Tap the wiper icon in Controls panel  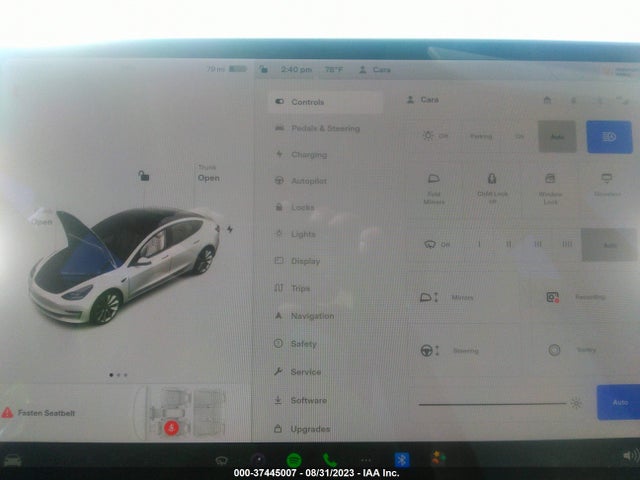coord(430,244)
